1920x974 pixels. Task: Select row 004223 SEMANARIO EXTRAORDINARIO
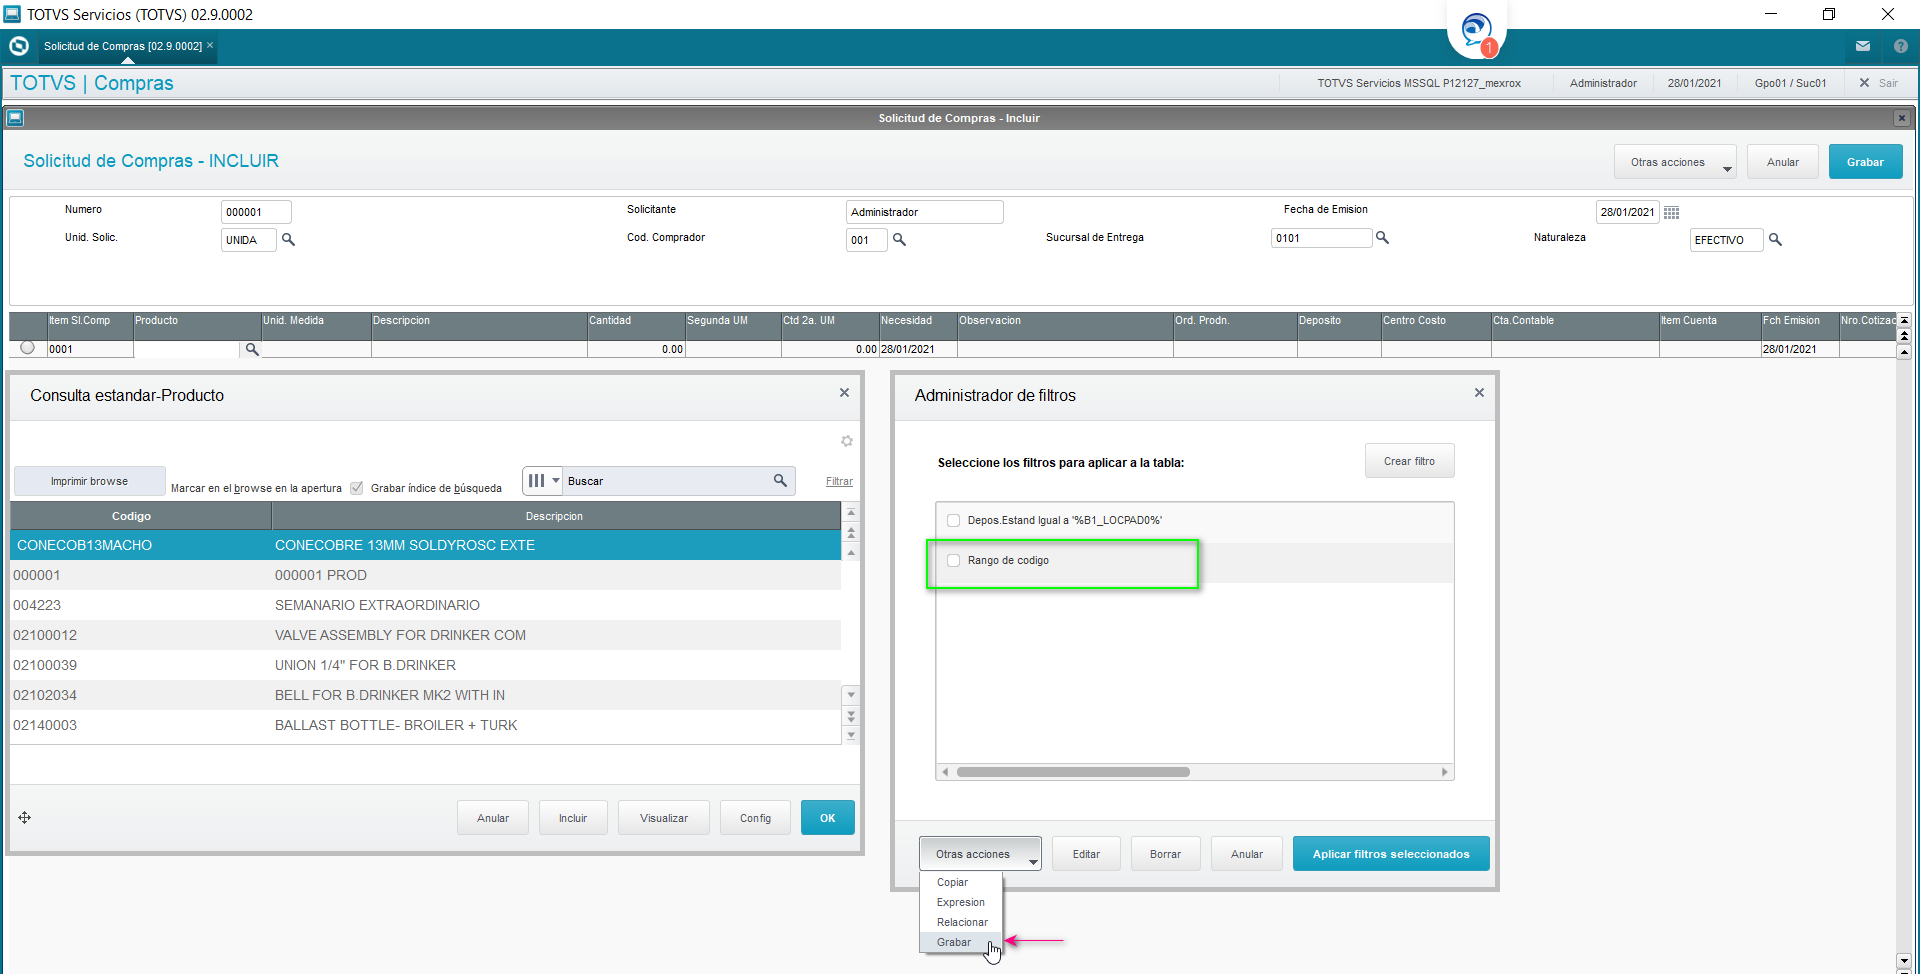(x=425, y=605)
